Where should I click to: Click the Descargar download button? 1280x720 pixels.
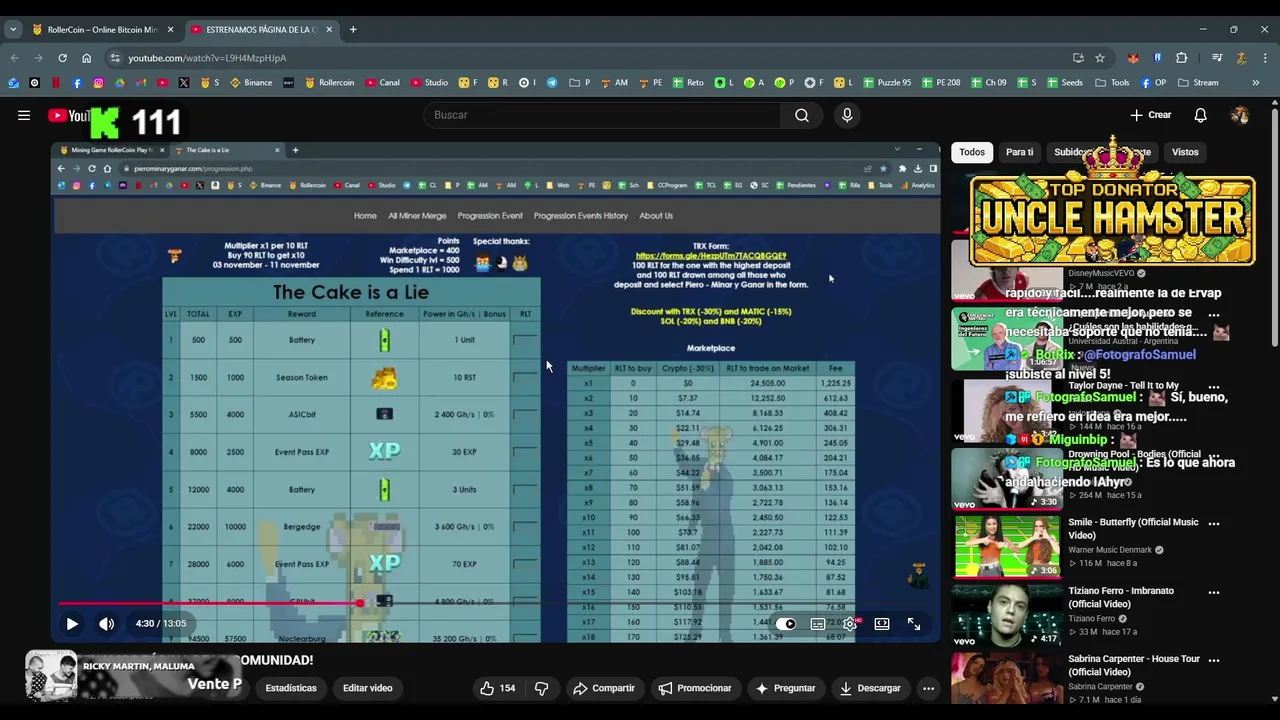pyautogui.click(x=870, y=688)
